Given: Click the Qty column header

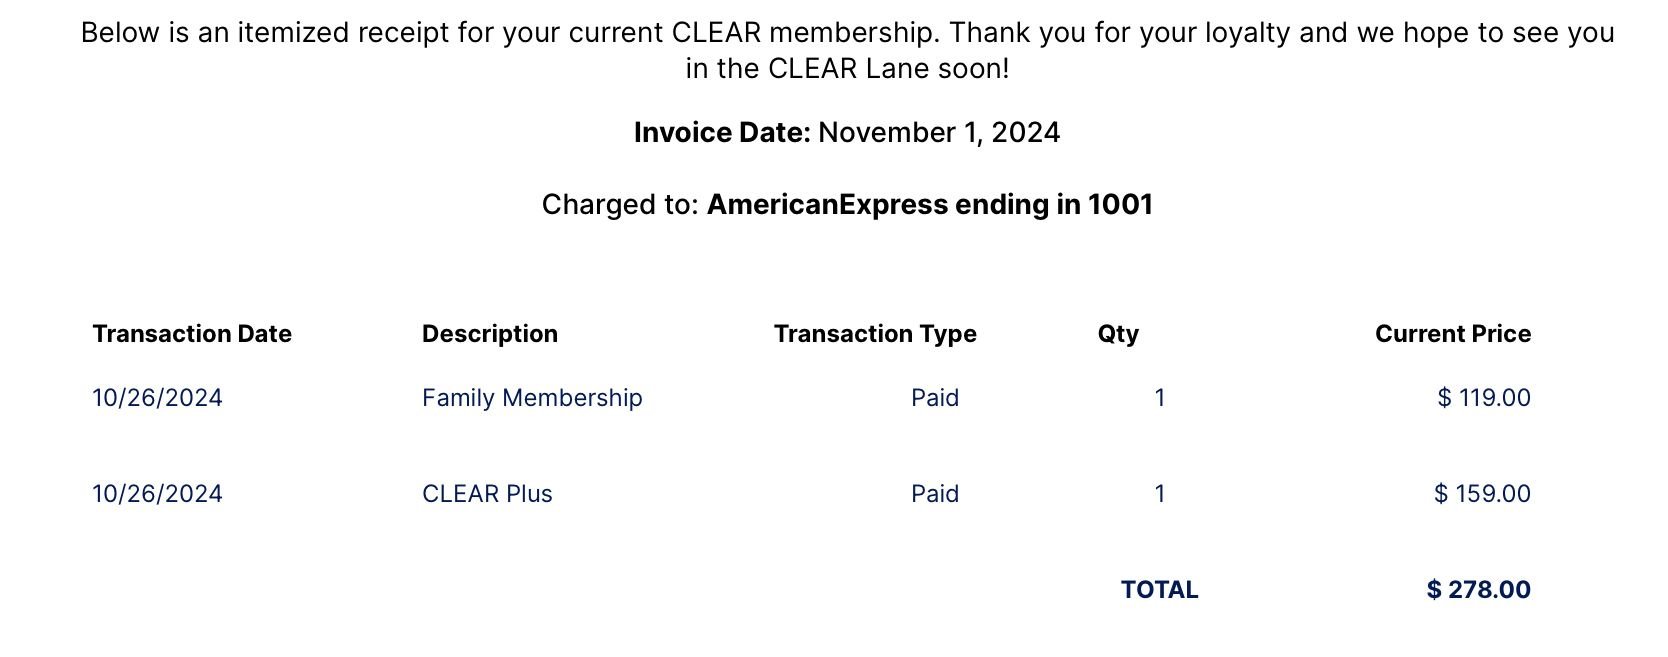Looking at the screenshot, I should point(1118,334).
